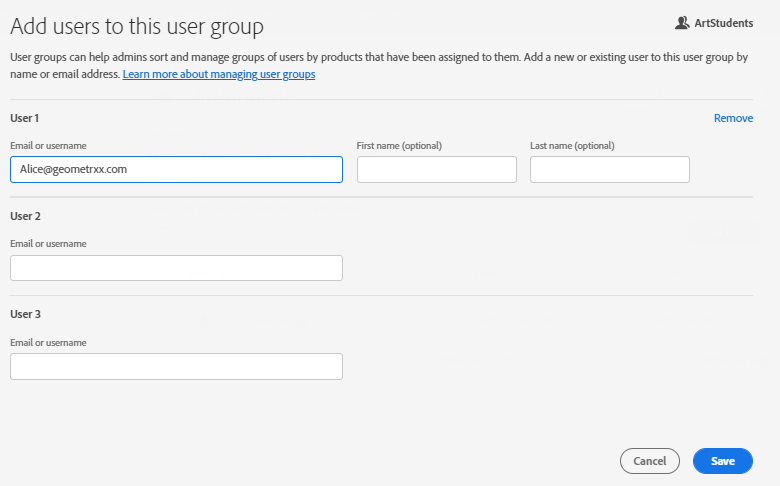The height and width of the screenshot is (486, 780).
Task: Click the Email or username label under User 1
Action: (x=48, y=146)
